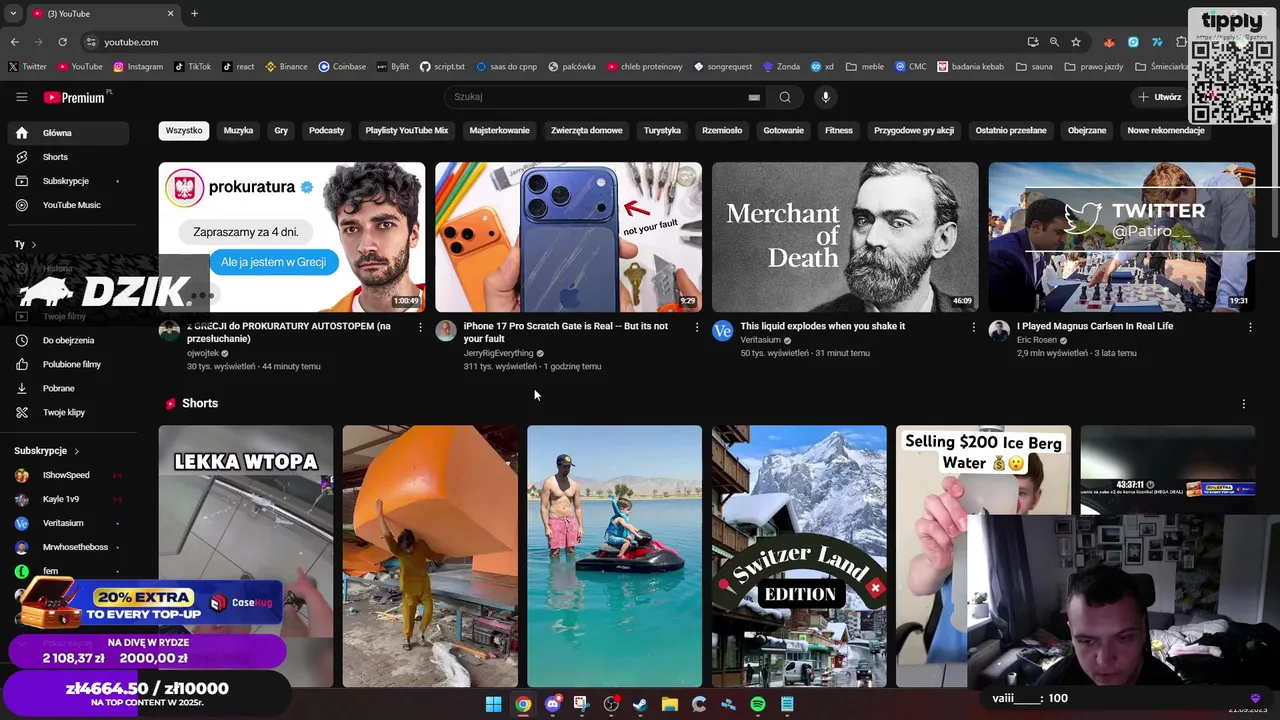Image resolution: width=1280 pixels, height=720 pixels.
Task: Select the Zwierzęta domowe filter chip
Action: tap(586, 130)
